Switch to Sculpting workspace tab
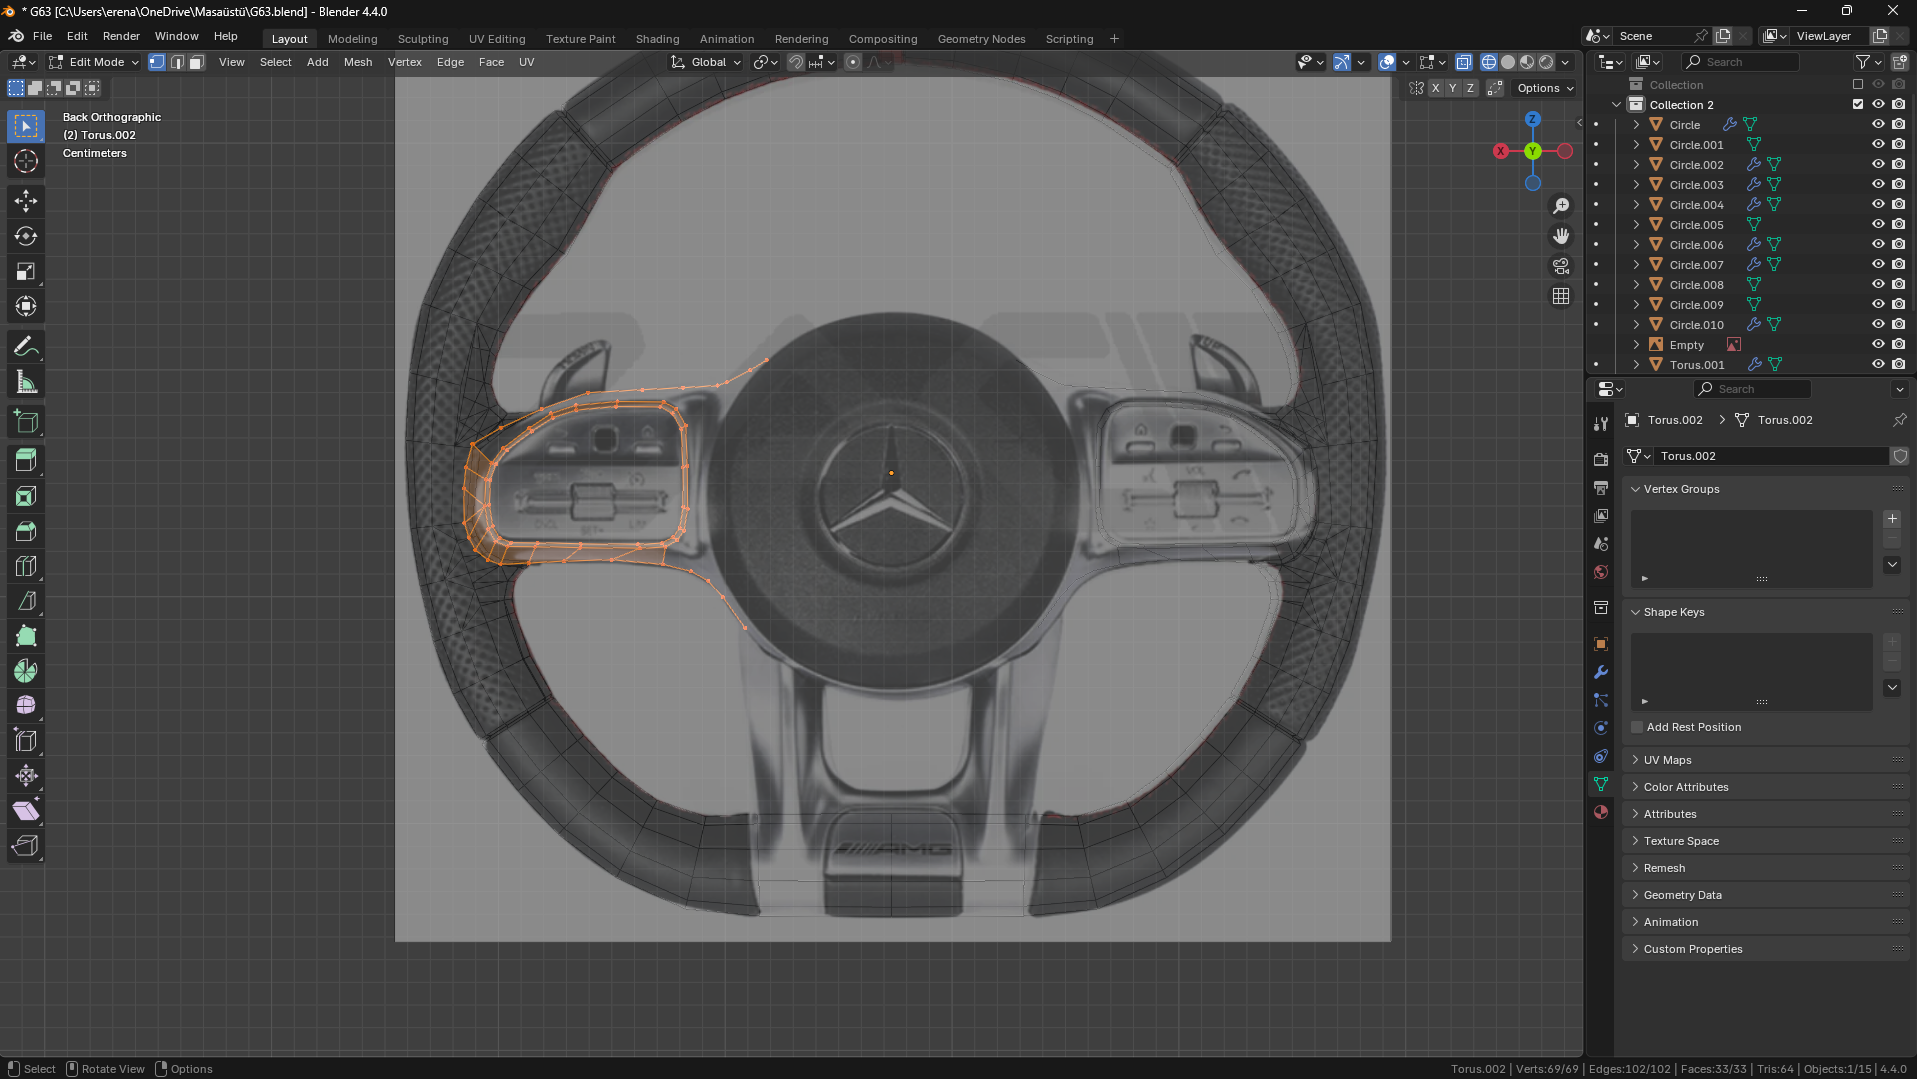Screen dimensions: 1917x1079 [x=423, y=39]
